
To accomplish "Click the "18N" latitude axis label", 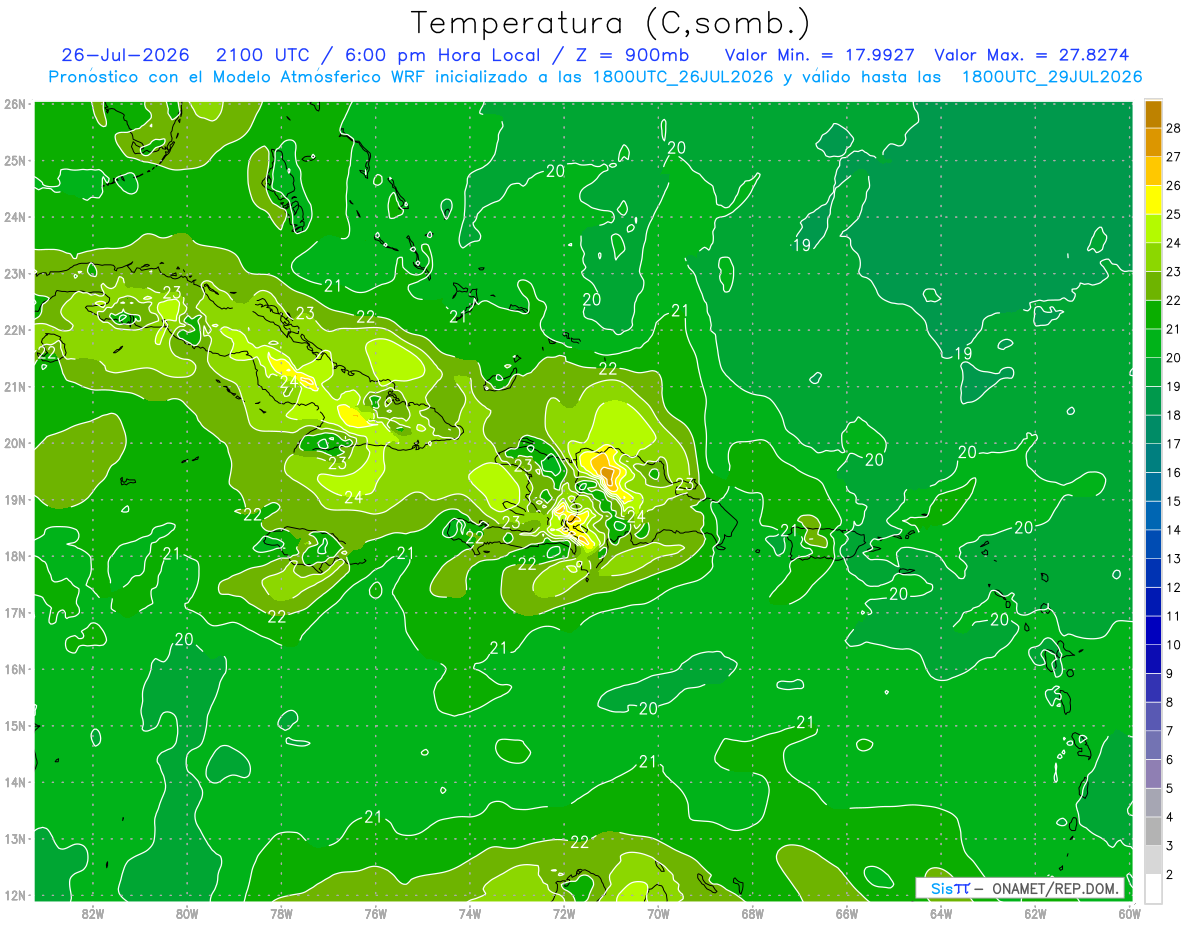I will click(x=15, y=556).
